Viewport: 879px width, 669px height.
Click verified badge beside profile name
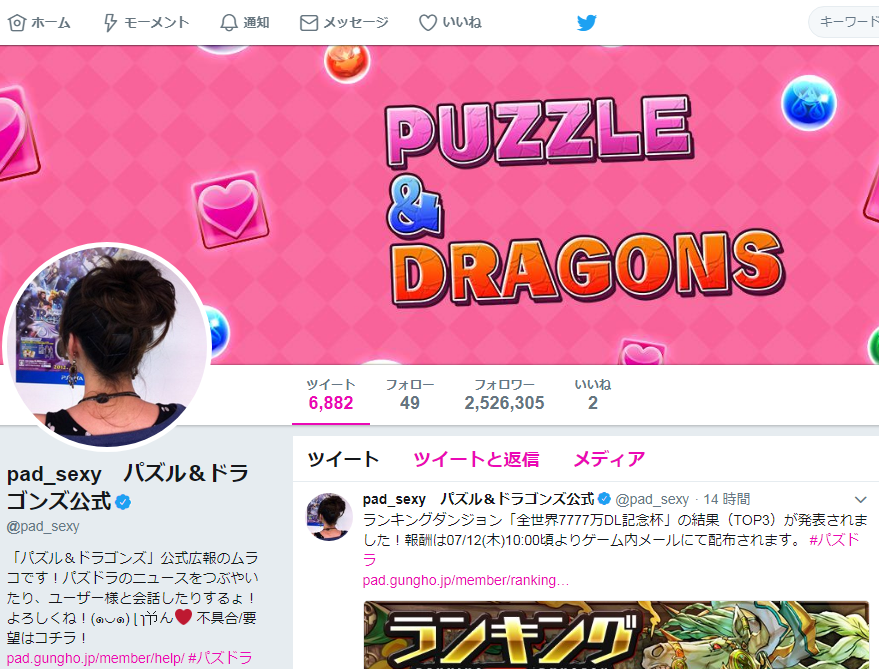tap(123, 502)
